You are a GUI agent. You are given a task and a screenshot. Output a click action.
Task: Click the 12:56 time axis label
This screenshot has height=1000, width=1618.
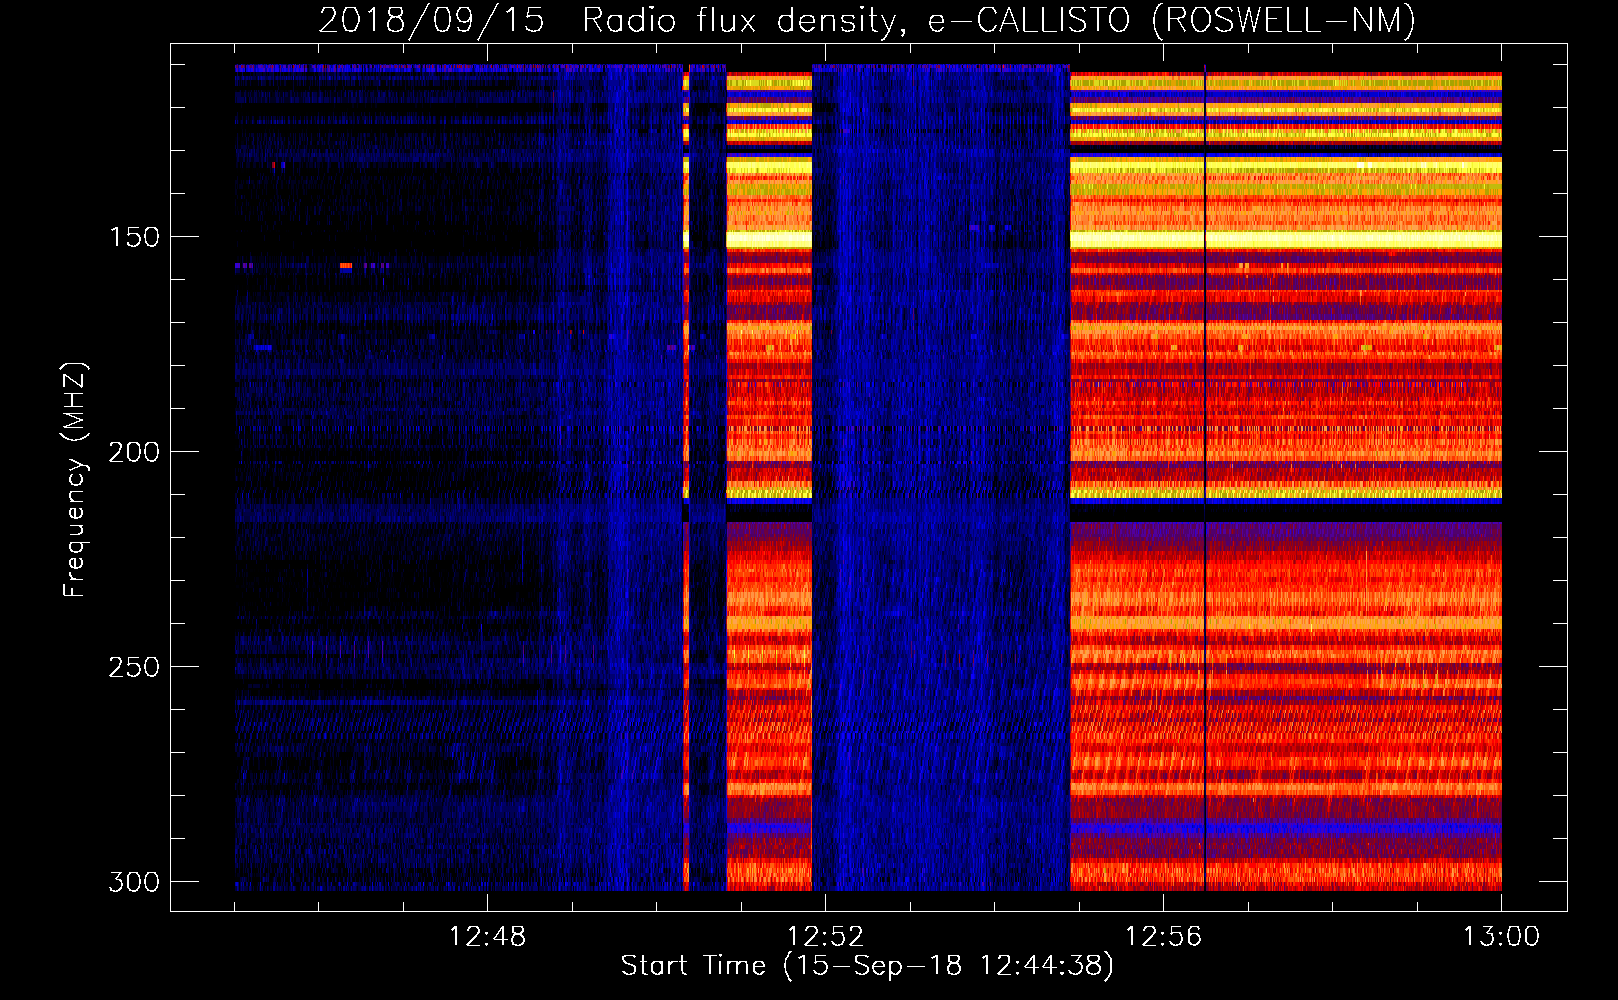(x=1163, y=937)
